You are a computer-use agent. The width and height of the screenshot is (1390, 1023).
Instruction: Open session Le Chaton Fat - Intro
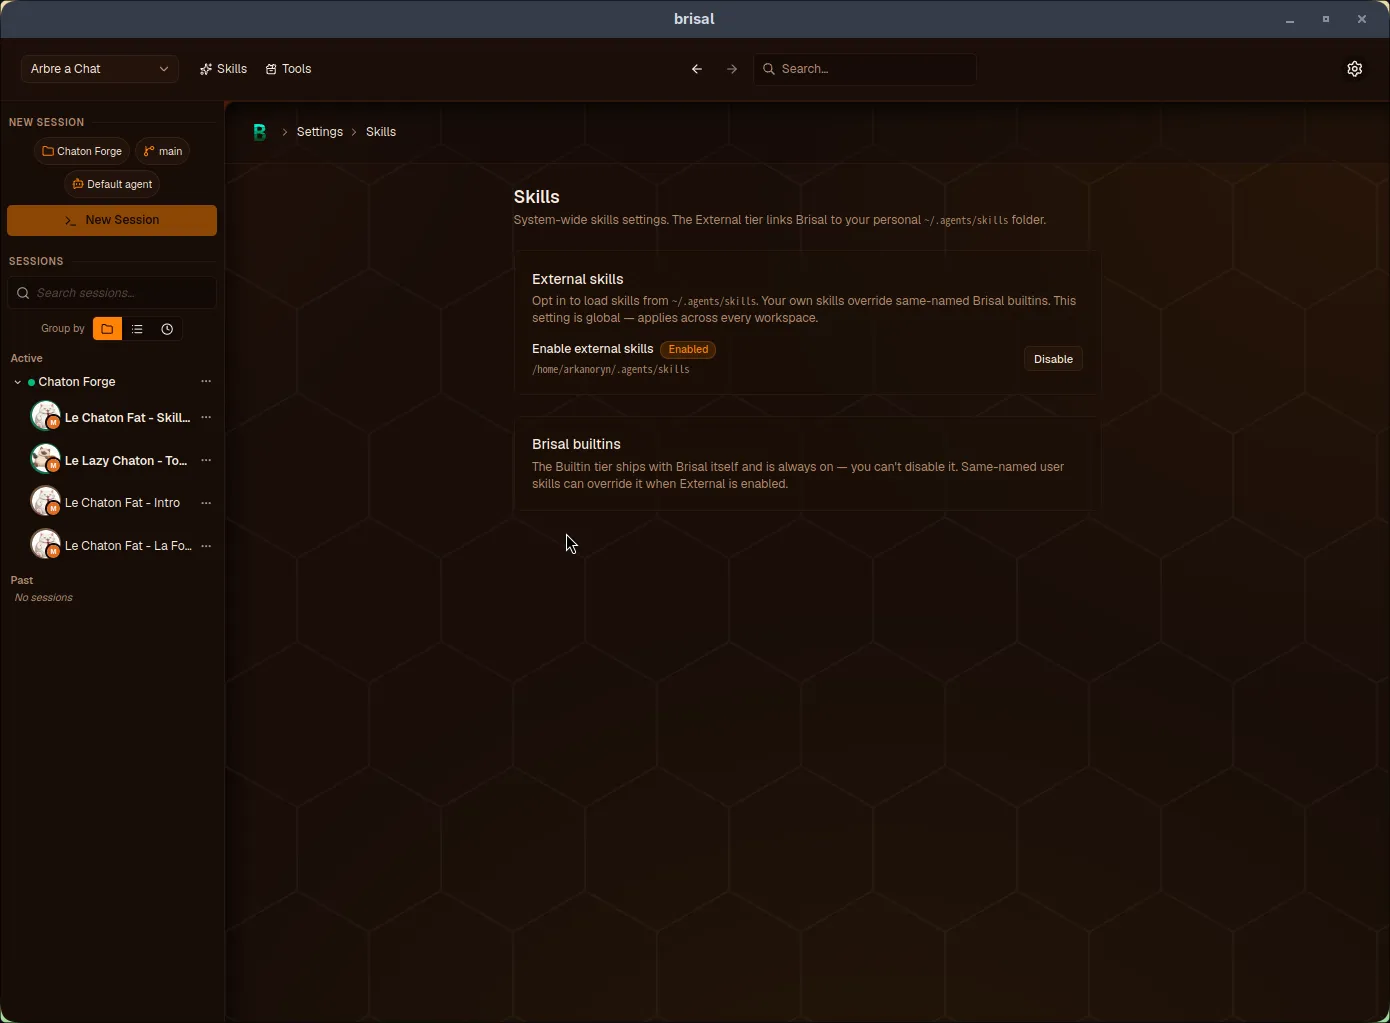pyautogui.click(x=122, y=503)
